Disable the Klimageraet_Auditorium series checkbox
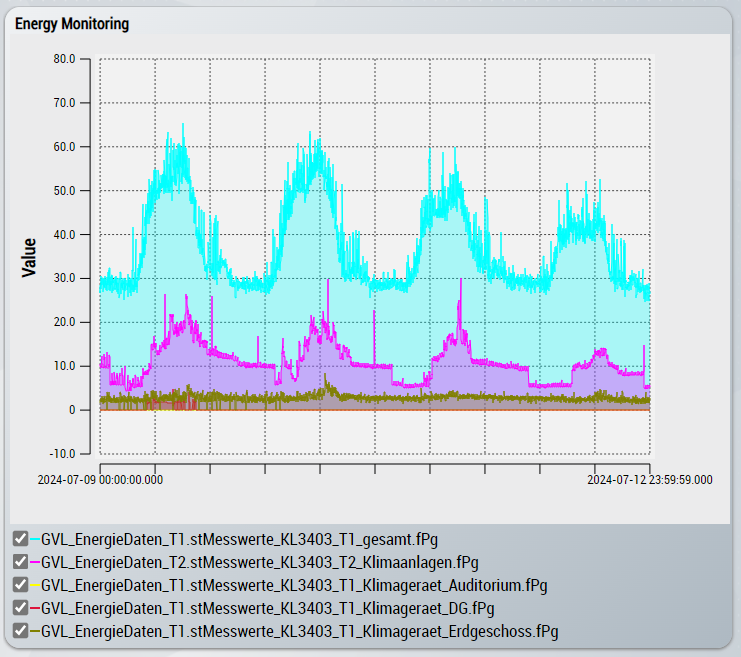Image resolution: width=741 pixels, height=657 pixels. tap(20, 585)
